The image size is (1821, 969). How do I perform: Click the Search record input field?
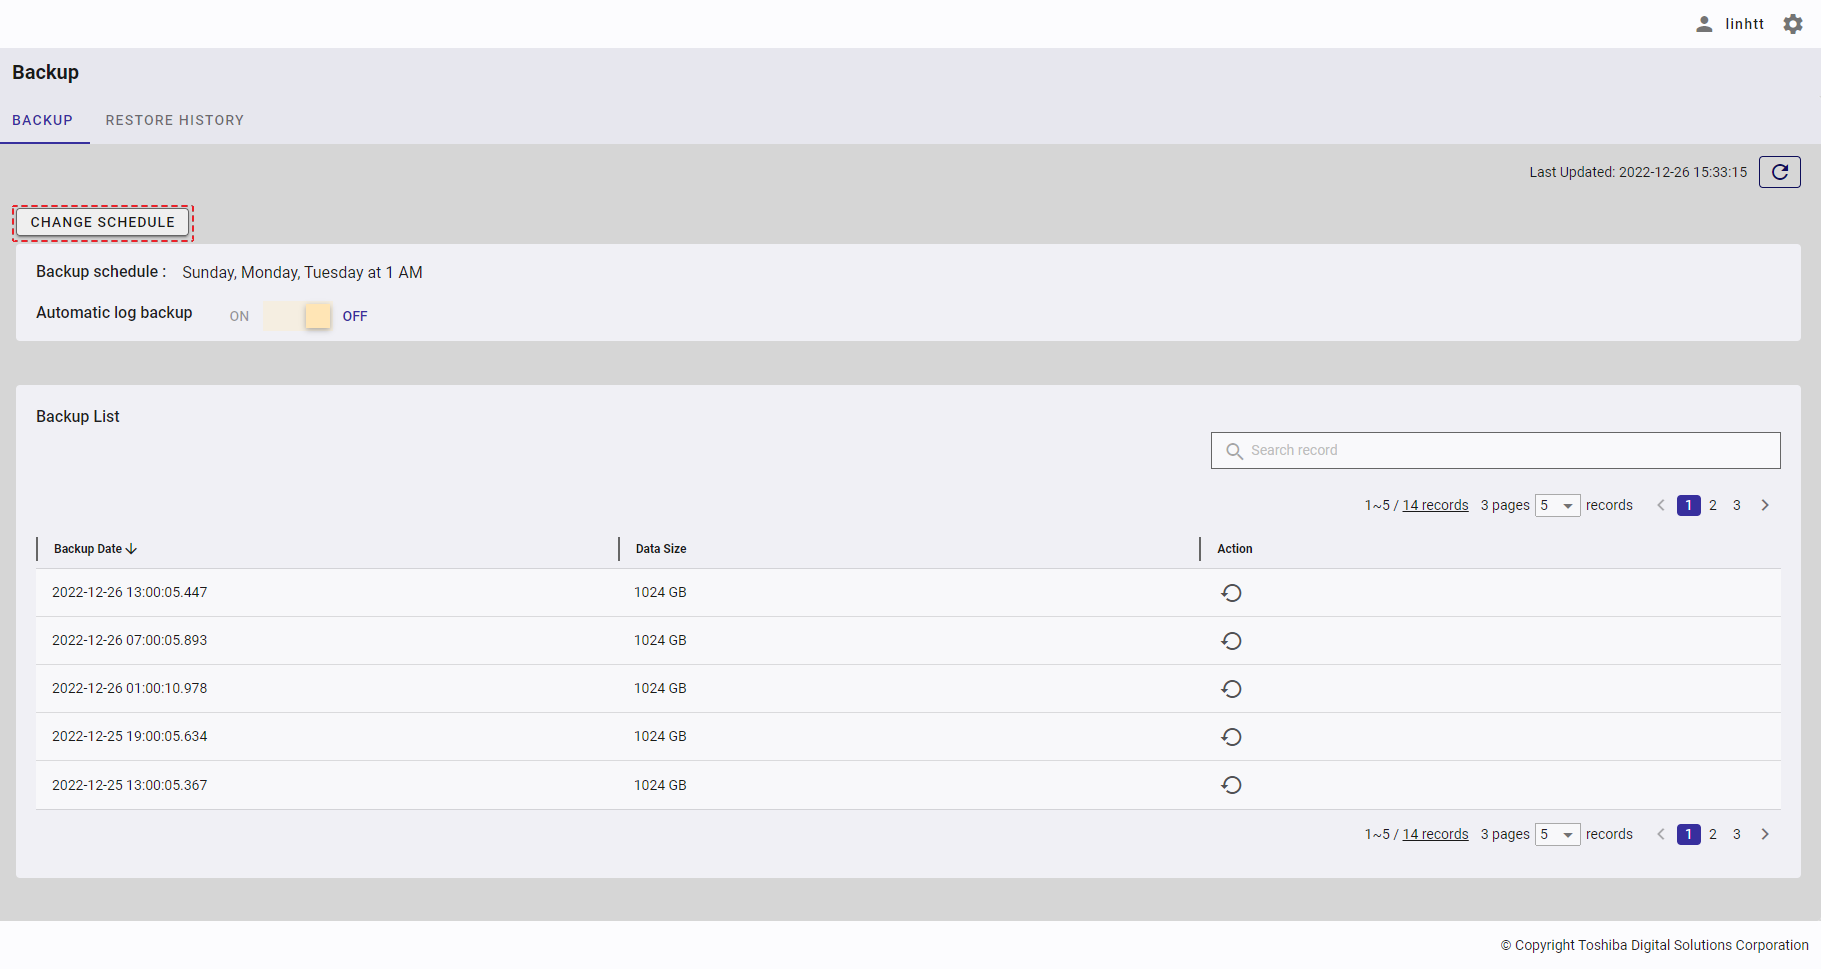pos(1495,451)
